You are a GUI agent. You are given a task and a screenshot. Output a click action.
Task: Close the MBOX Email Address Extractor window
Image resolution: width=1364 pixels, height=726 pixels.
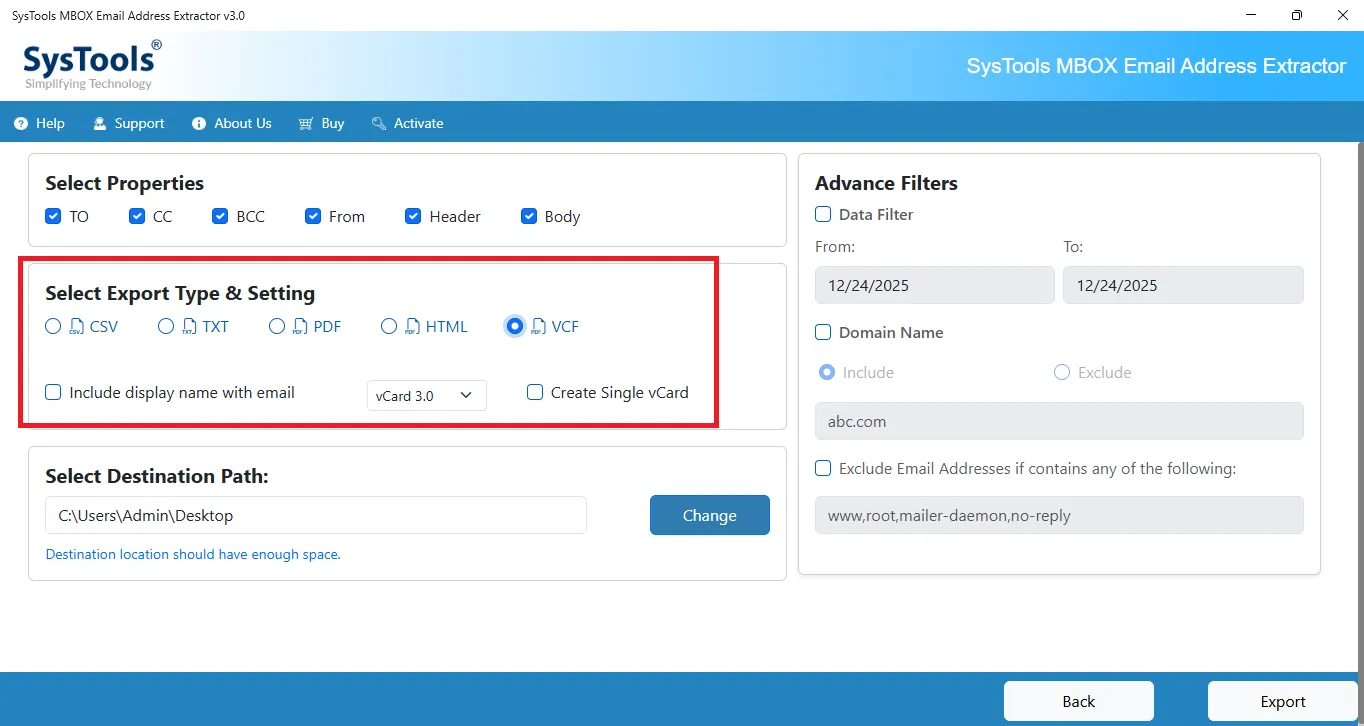pyautogui.click(x=1341, y=15)
